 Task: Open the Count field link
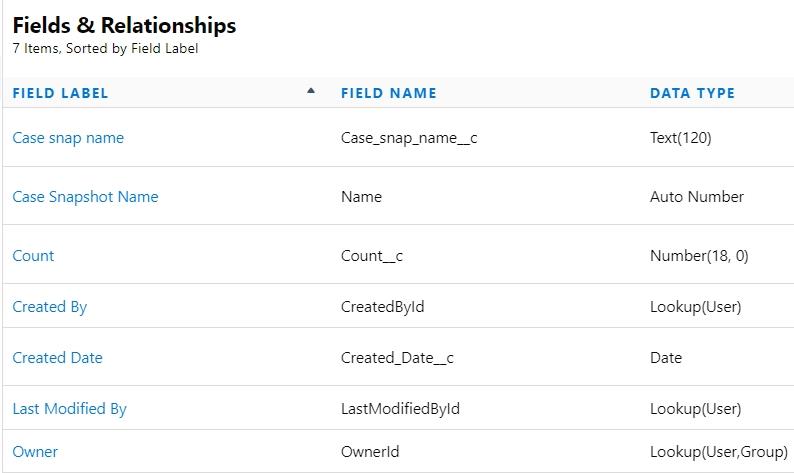(x=33, y=256)
